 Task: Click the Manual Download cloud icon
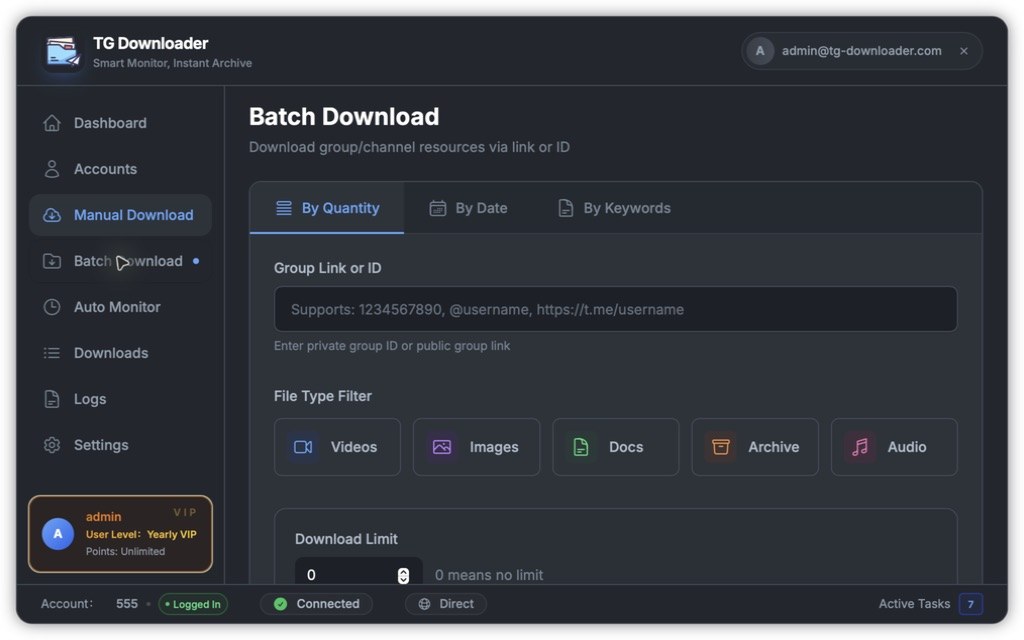tap(52, 215)
